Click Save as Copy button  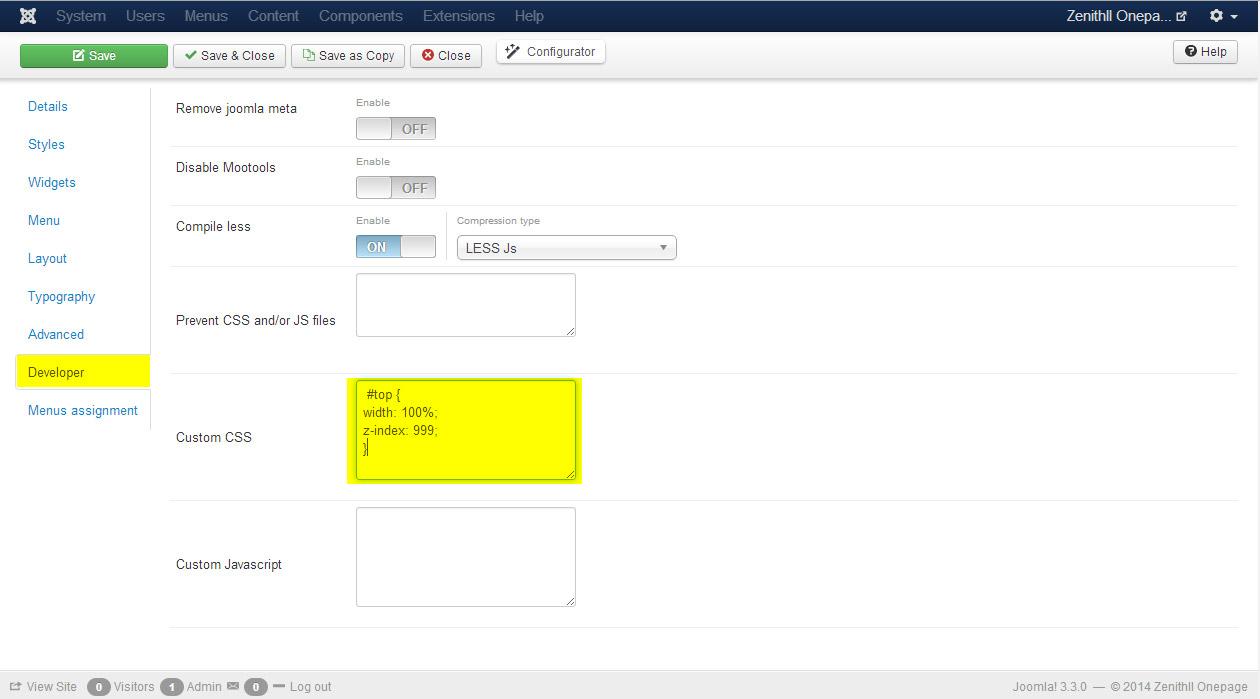click(x=348, y=56)
